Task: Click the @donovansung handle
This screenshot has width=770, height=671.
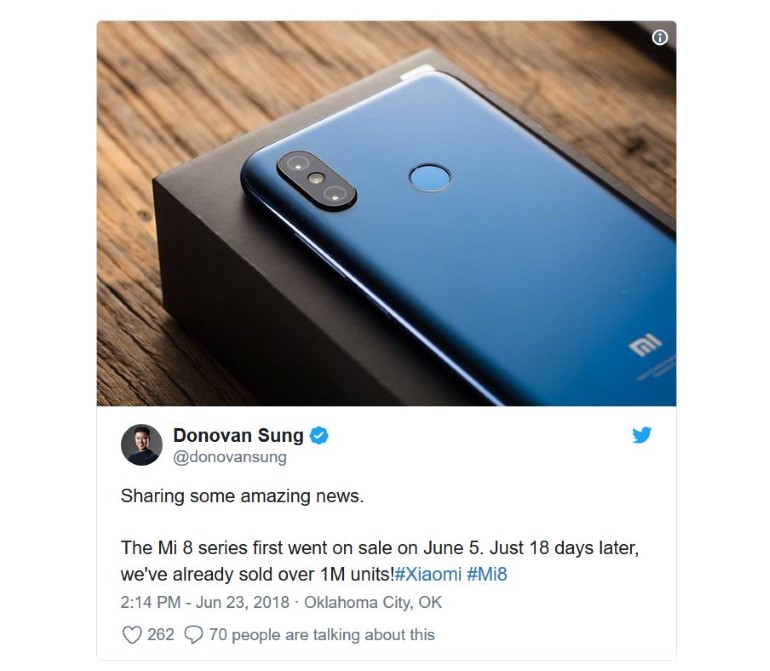Action: click(x=230, y=457)
